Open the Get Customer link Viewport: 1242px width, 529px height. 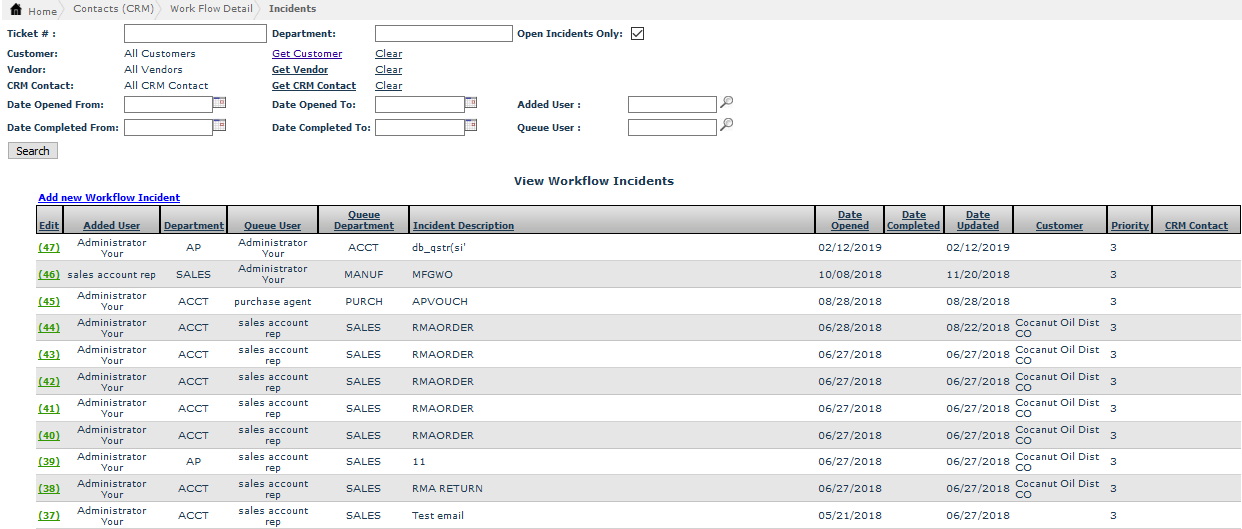307,54
